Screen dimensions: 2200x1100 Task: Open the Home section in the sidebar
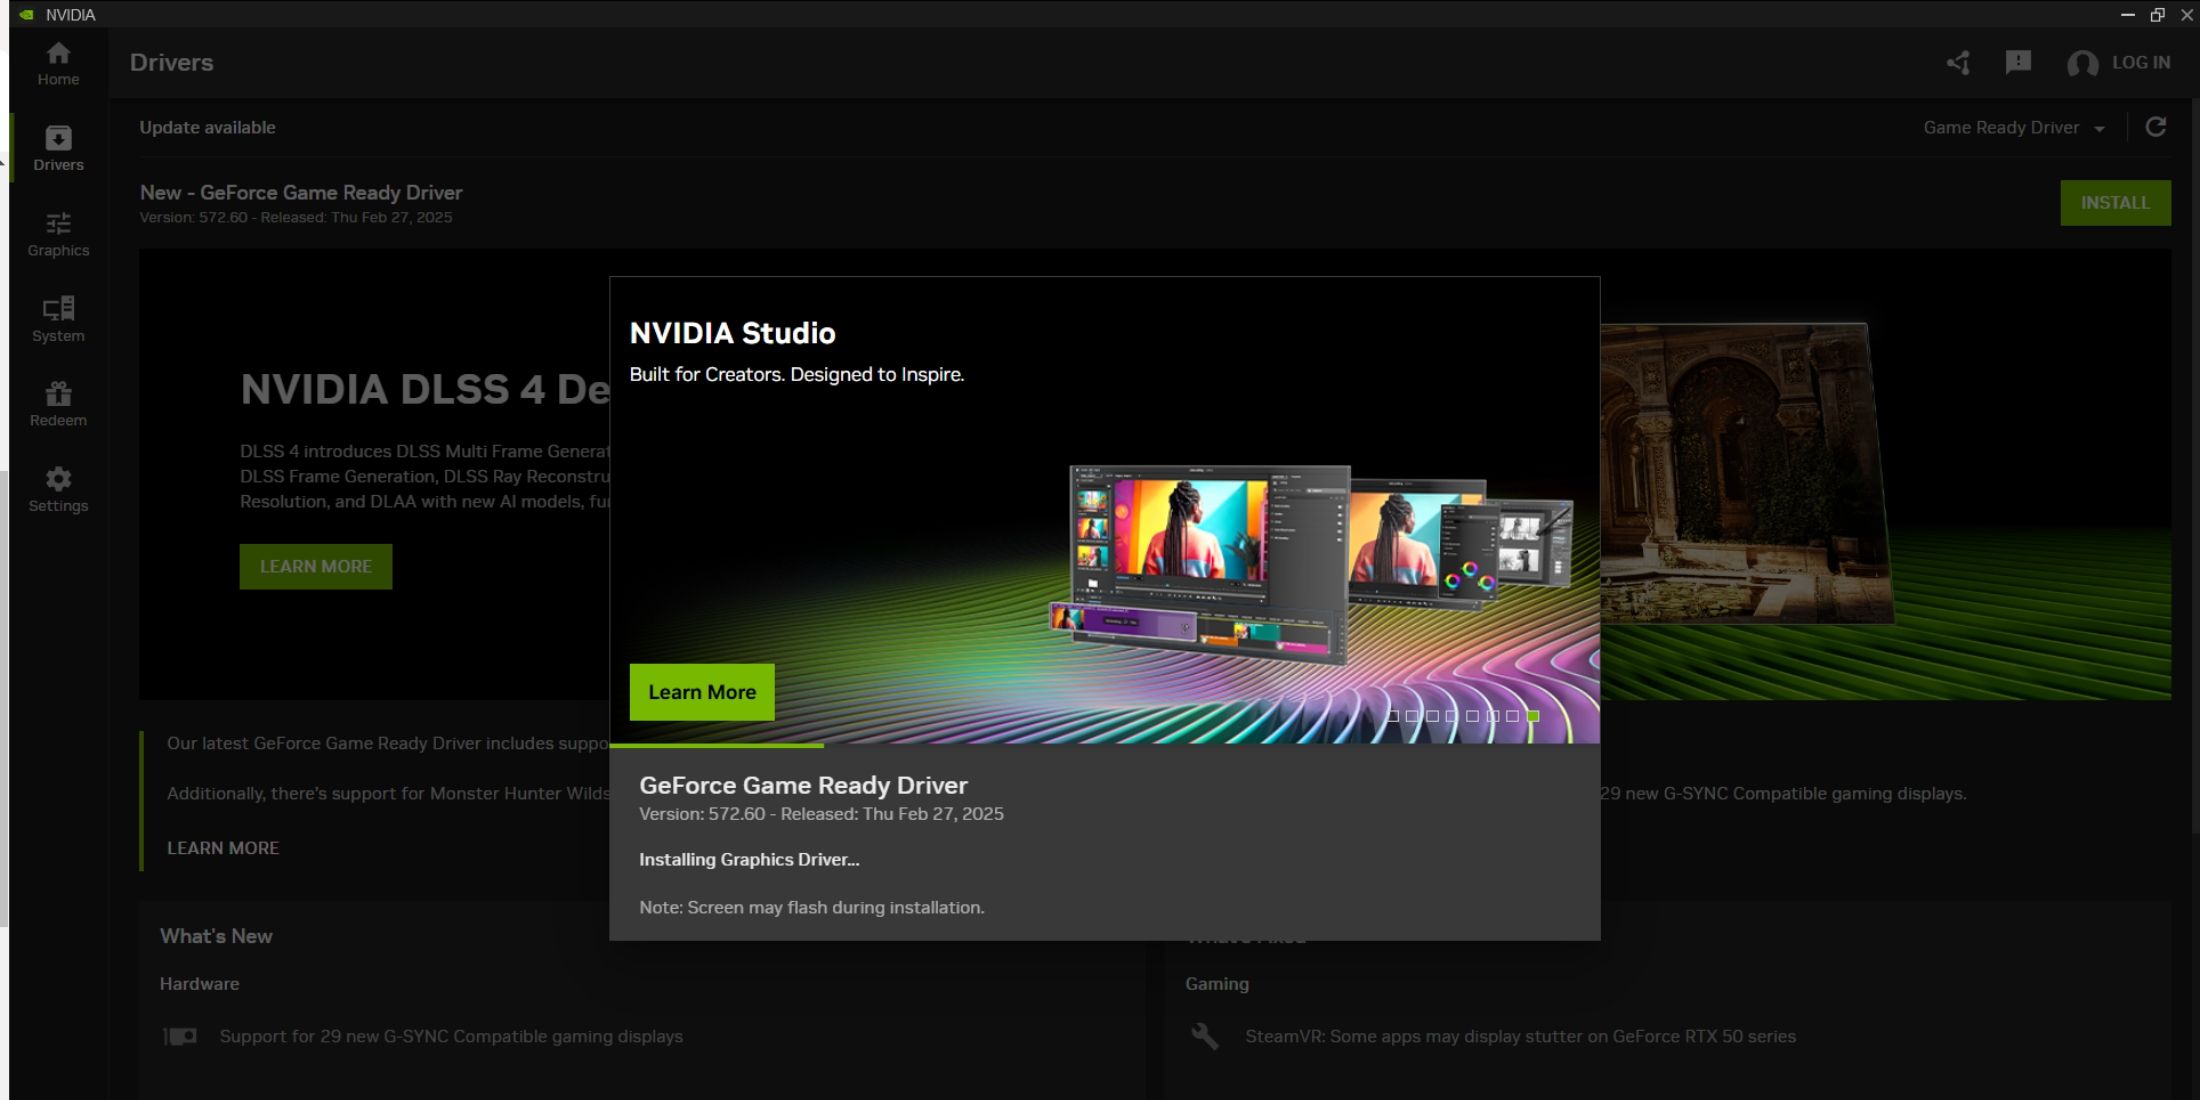(x=57, y=62)
